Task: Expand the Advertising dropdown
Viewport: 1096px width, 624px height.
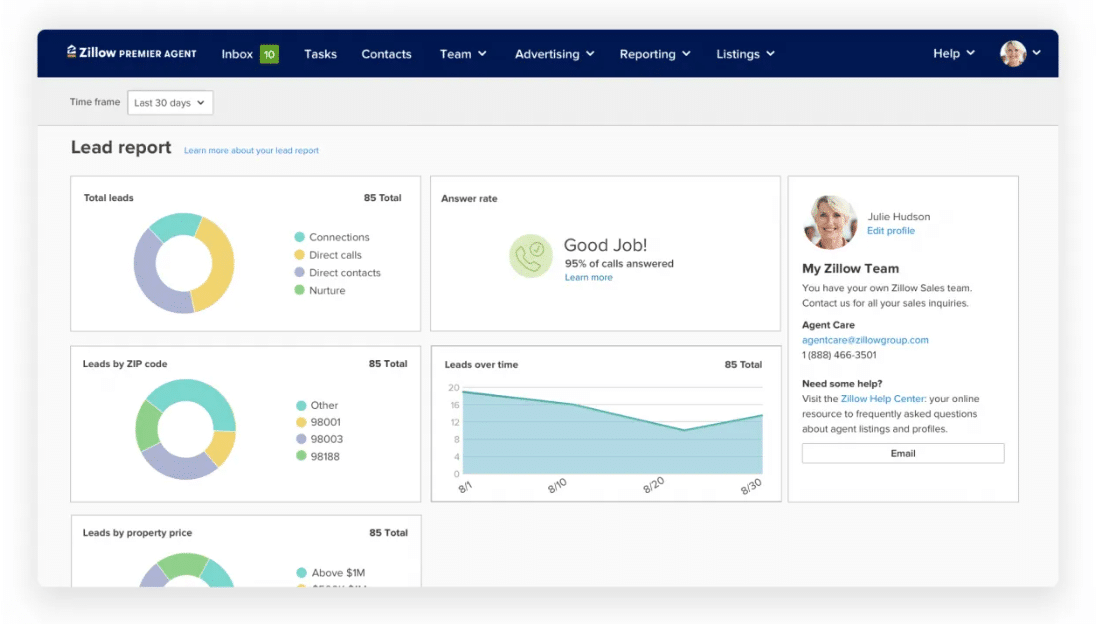Action: coord(554,54)
